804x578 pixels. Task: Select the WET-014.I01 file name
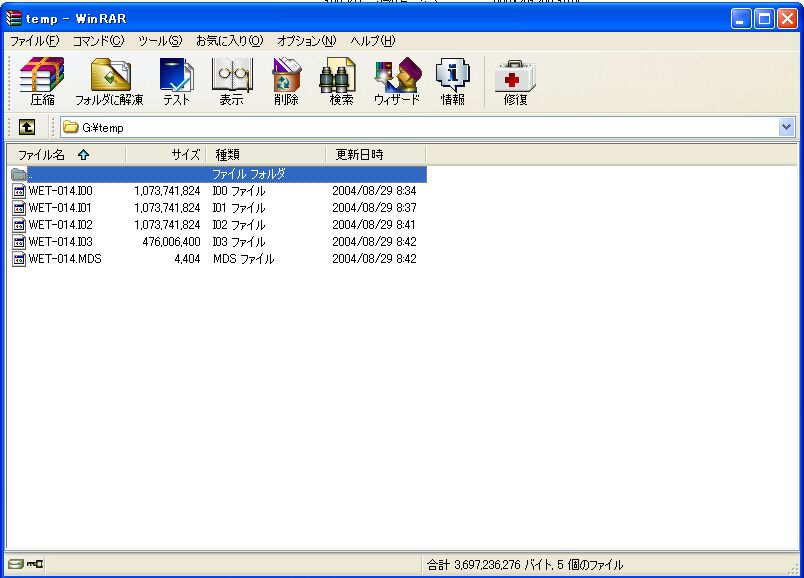(x=60, y=208)
